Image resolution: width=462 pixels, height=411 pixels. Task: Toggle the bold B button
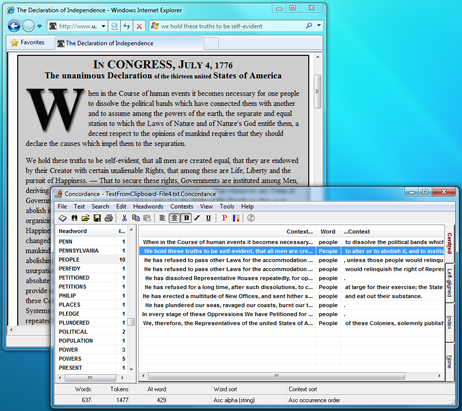pos(186,218)
